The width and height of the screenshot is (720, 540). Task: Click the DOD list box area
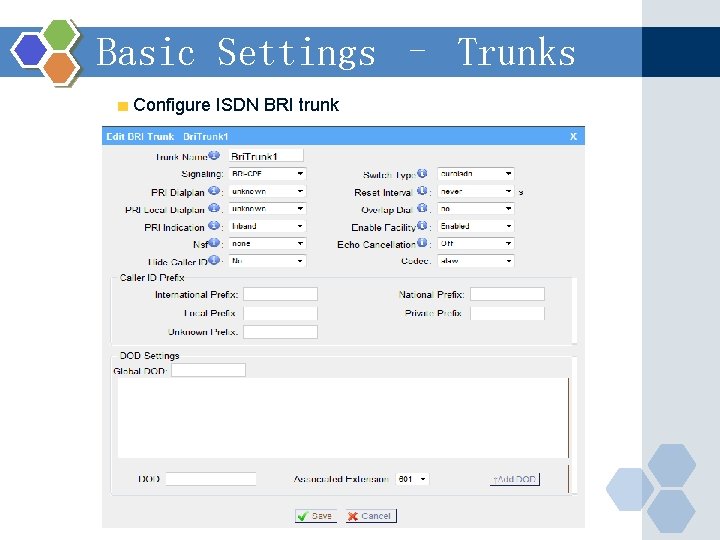click(343, 418)
